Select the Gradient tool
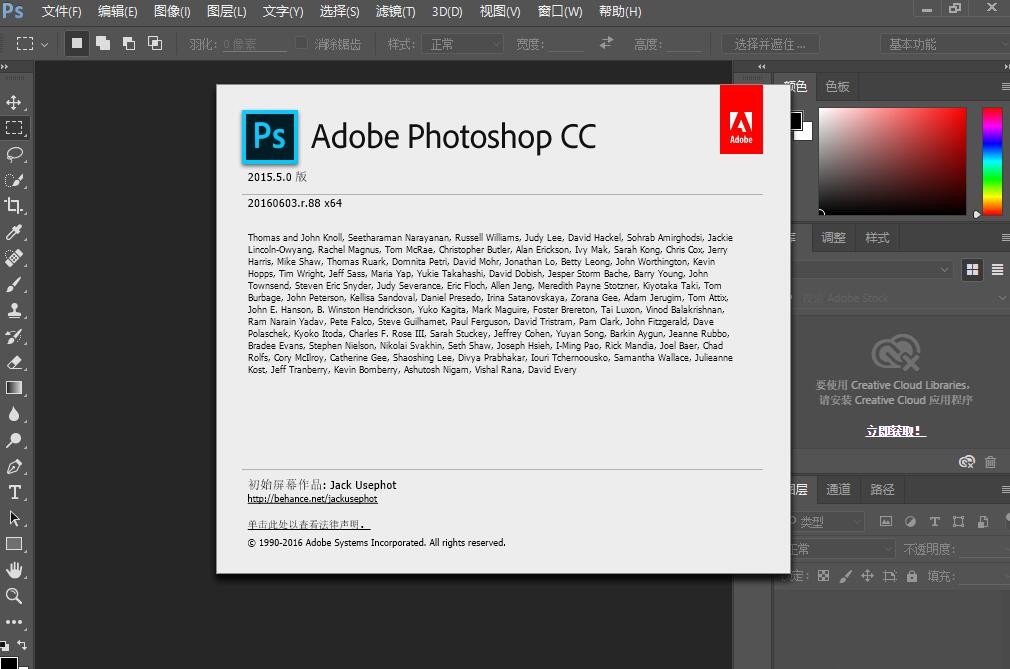 tap(14, 388)
